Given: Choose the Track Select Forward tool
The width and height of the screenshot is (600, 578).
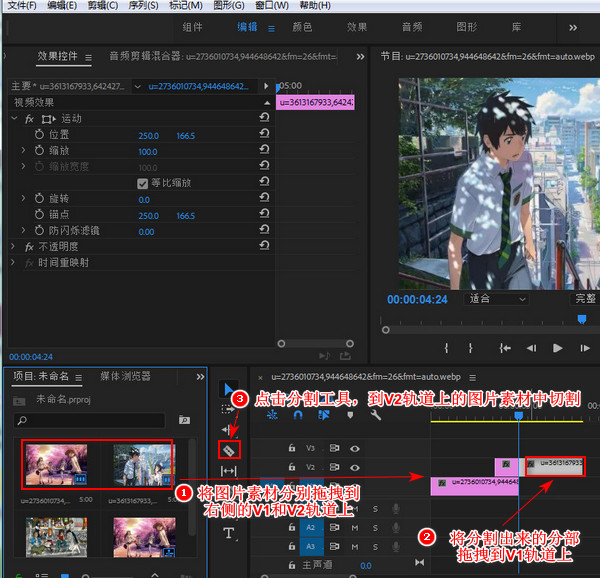Looking at the screenshot, I should point(228,409).
